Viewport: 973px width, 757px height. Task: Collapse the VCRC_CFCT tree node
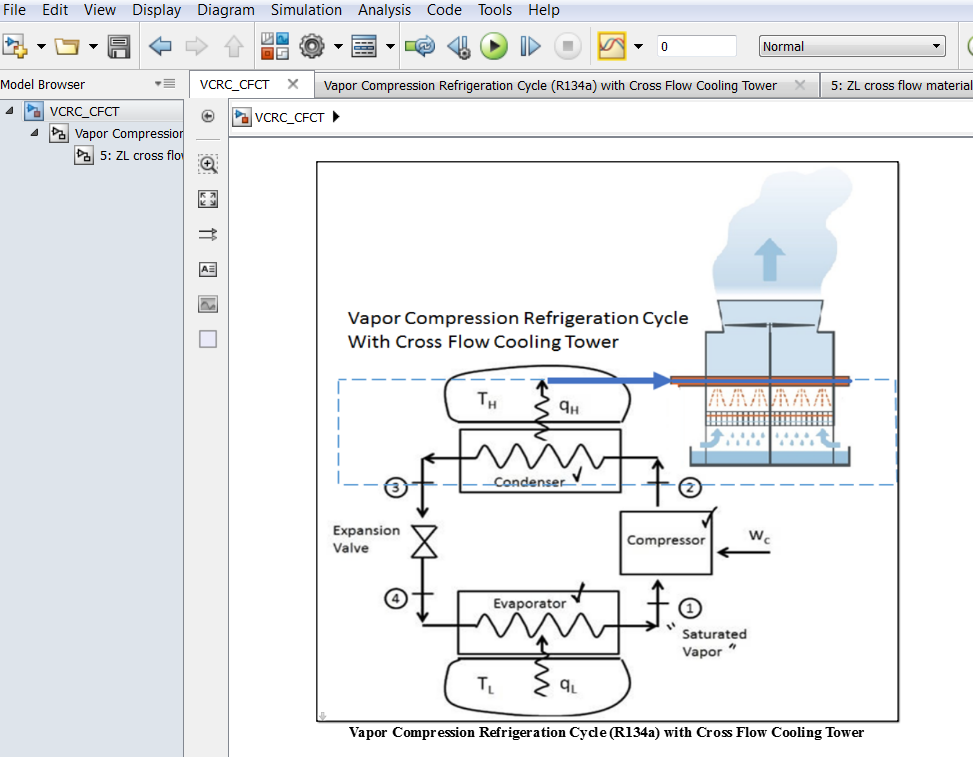8,110
